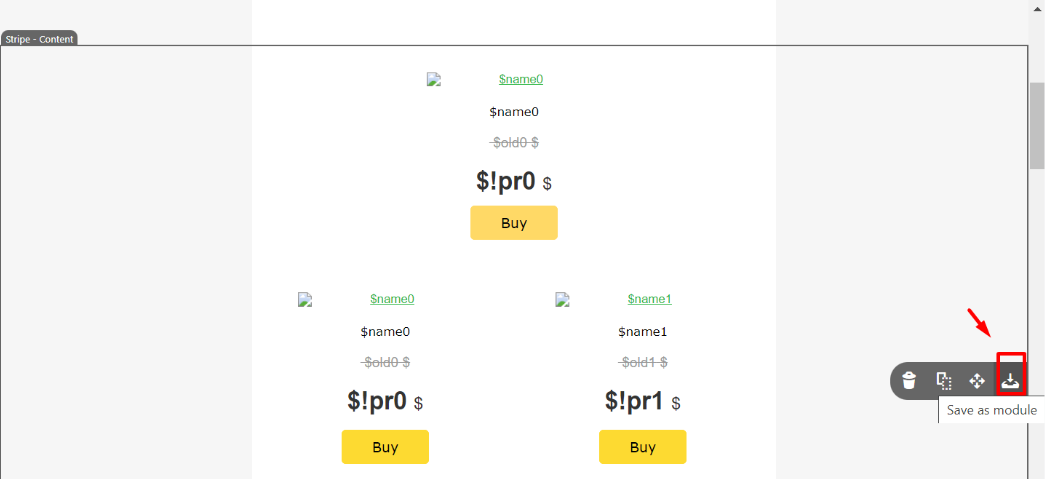Click broken image icon in single-product row

point(434,80)
